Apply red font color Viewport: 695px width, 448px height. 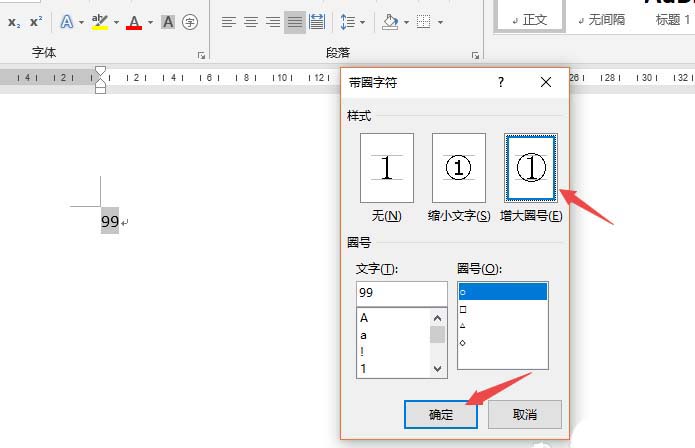pyautogui.click(x=134, y=22)
